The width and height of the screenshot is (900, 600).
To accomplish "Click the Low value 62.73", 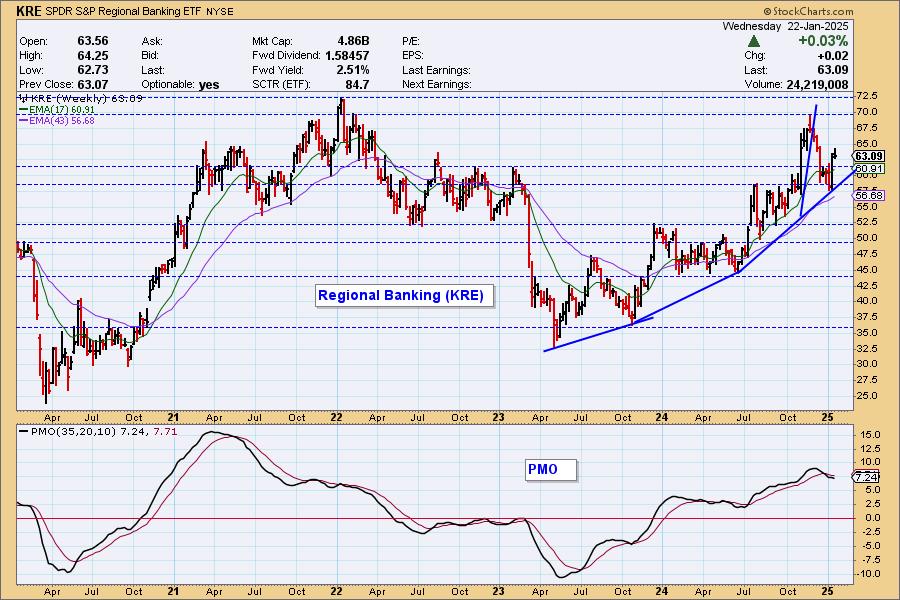I will click(92, 69).
